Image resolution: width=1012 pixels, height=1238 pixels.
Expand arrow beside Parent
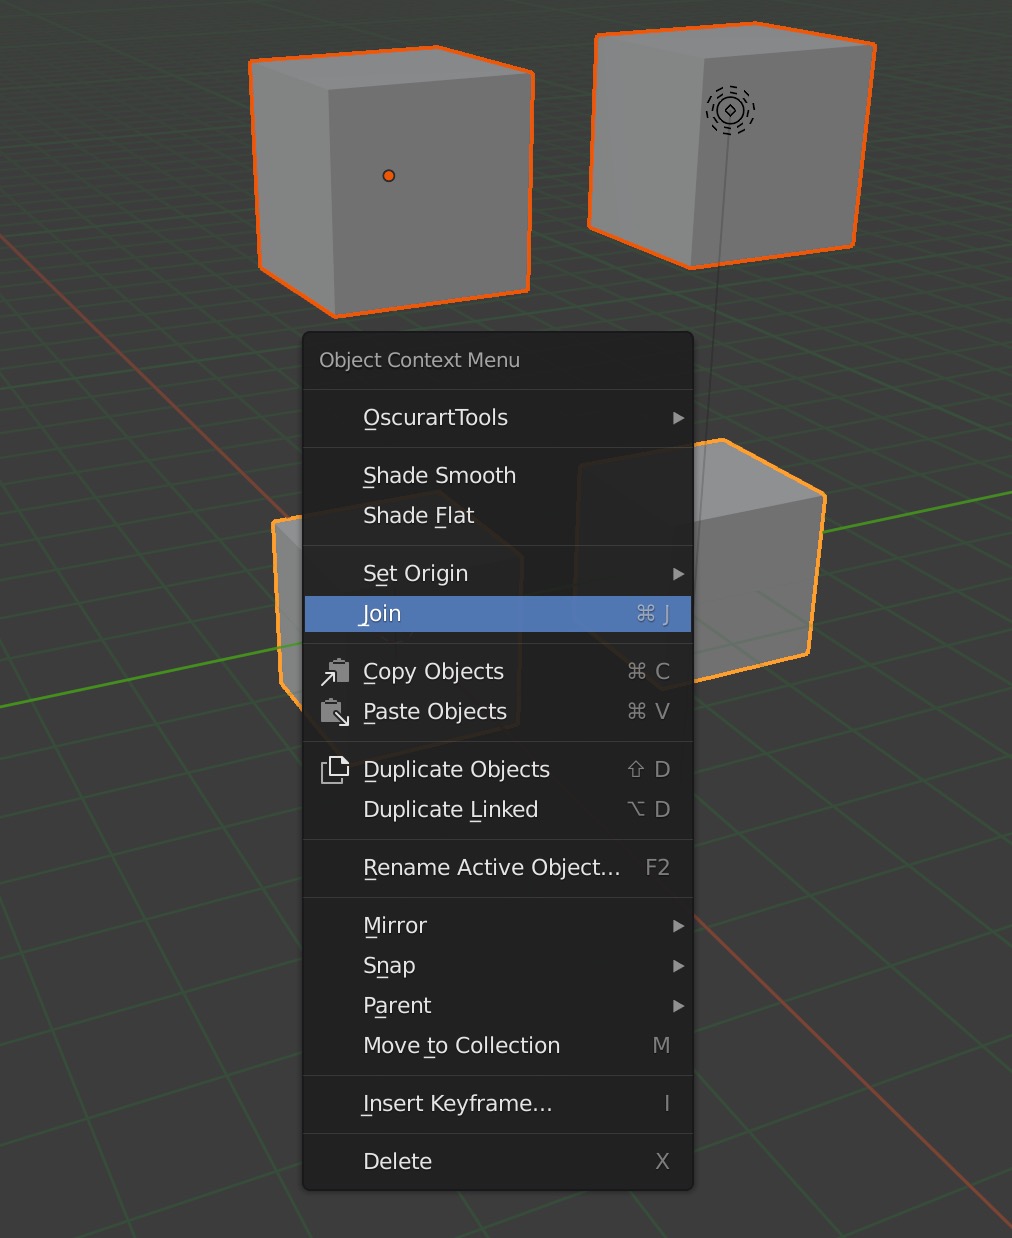point(678,1006)
